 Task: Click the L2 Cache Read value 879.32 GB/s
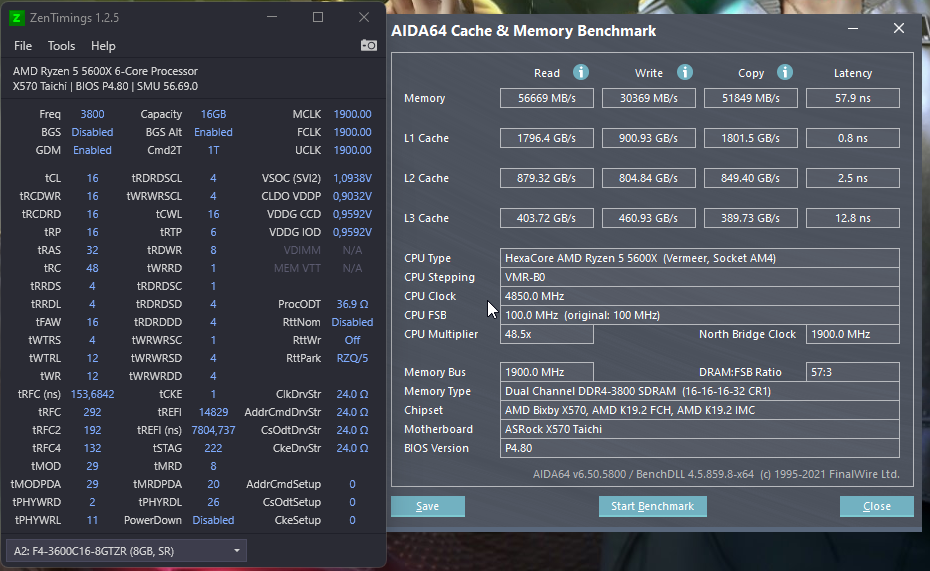547,178
